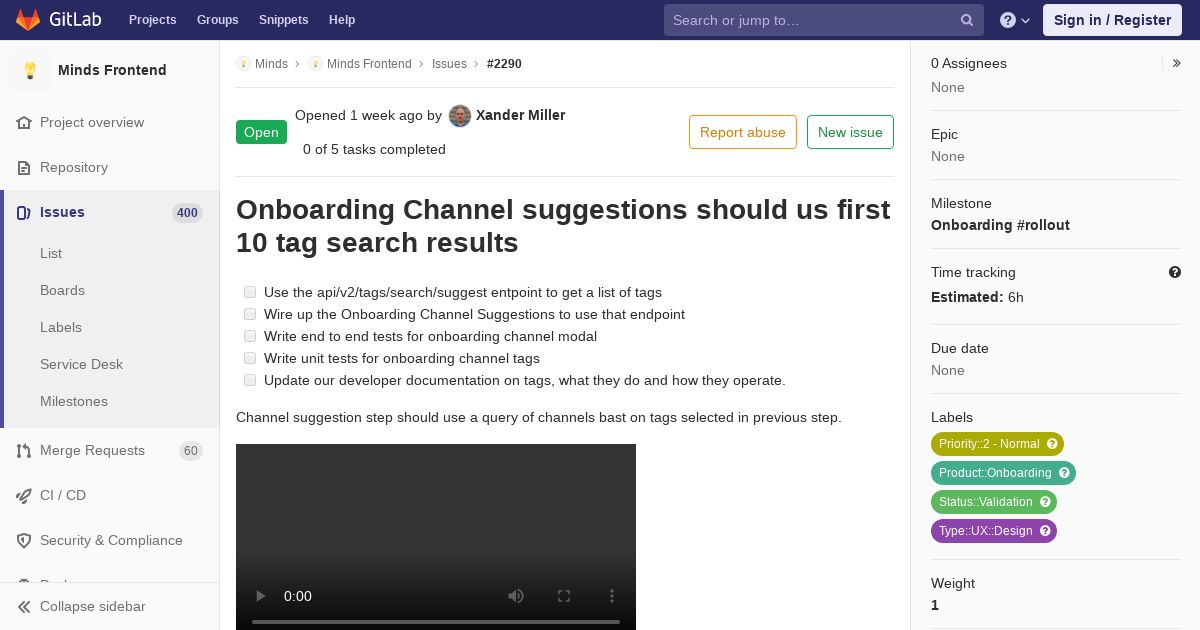Click the Priority::2 - Normal label
The height and width of the screenshot is (630, 1200).
pos(989,444)
